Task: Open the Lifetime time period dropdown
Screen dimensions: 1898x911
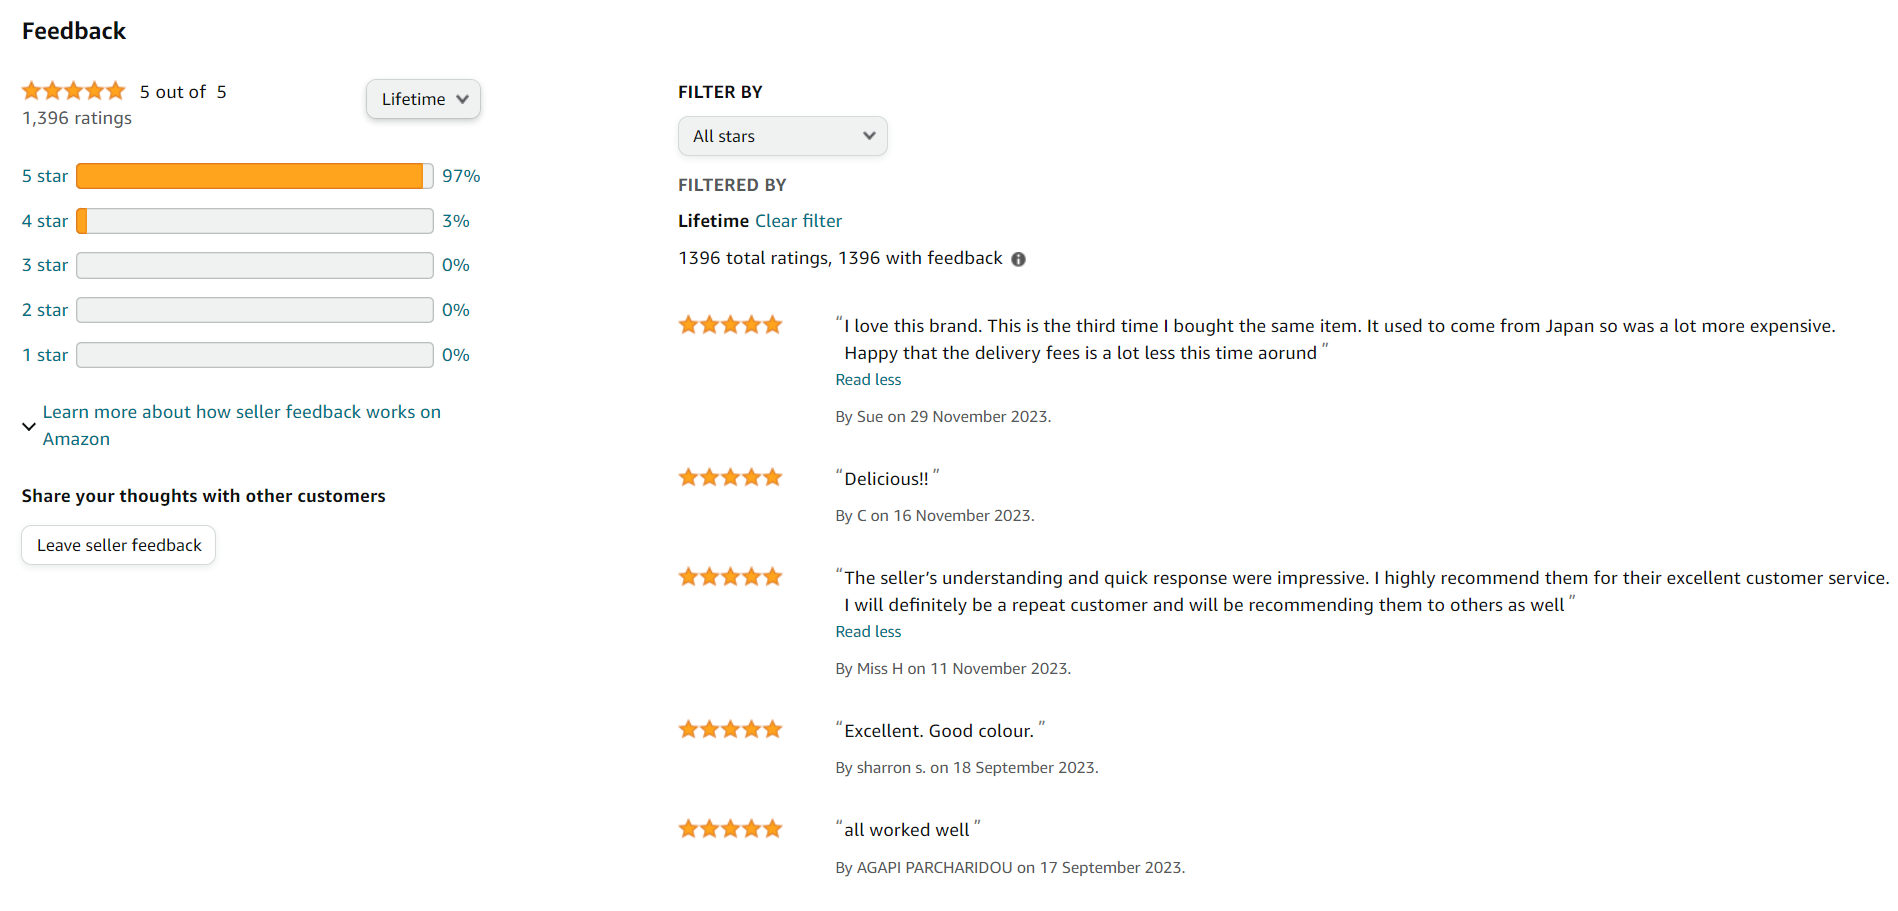Action: [423, 99]
